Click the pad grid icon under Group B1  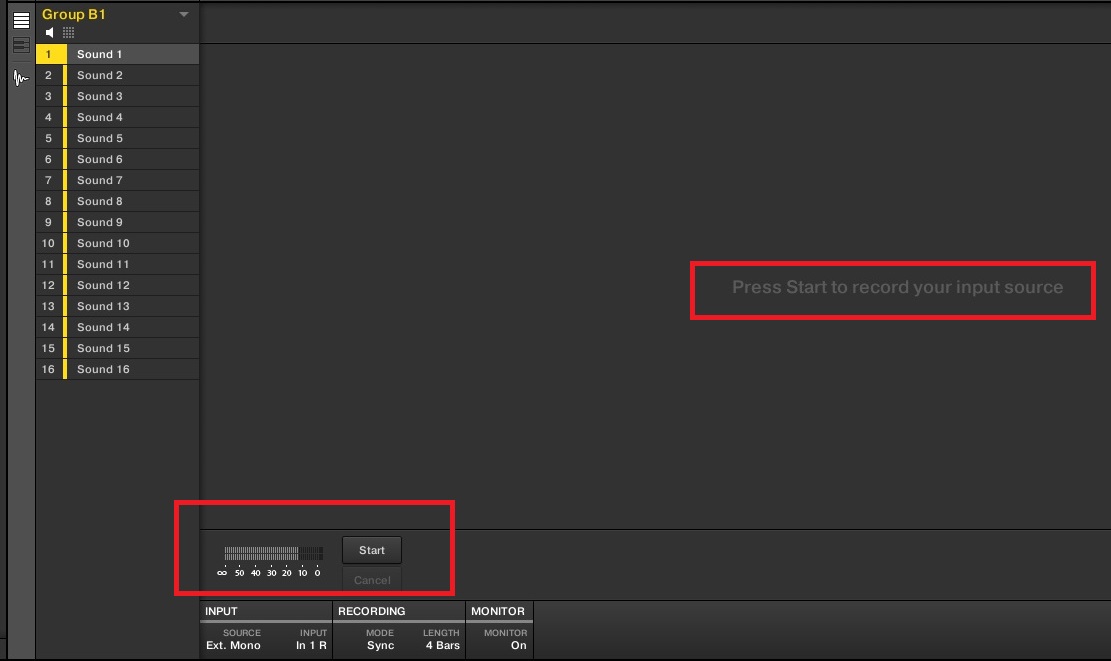coord(68,33)
